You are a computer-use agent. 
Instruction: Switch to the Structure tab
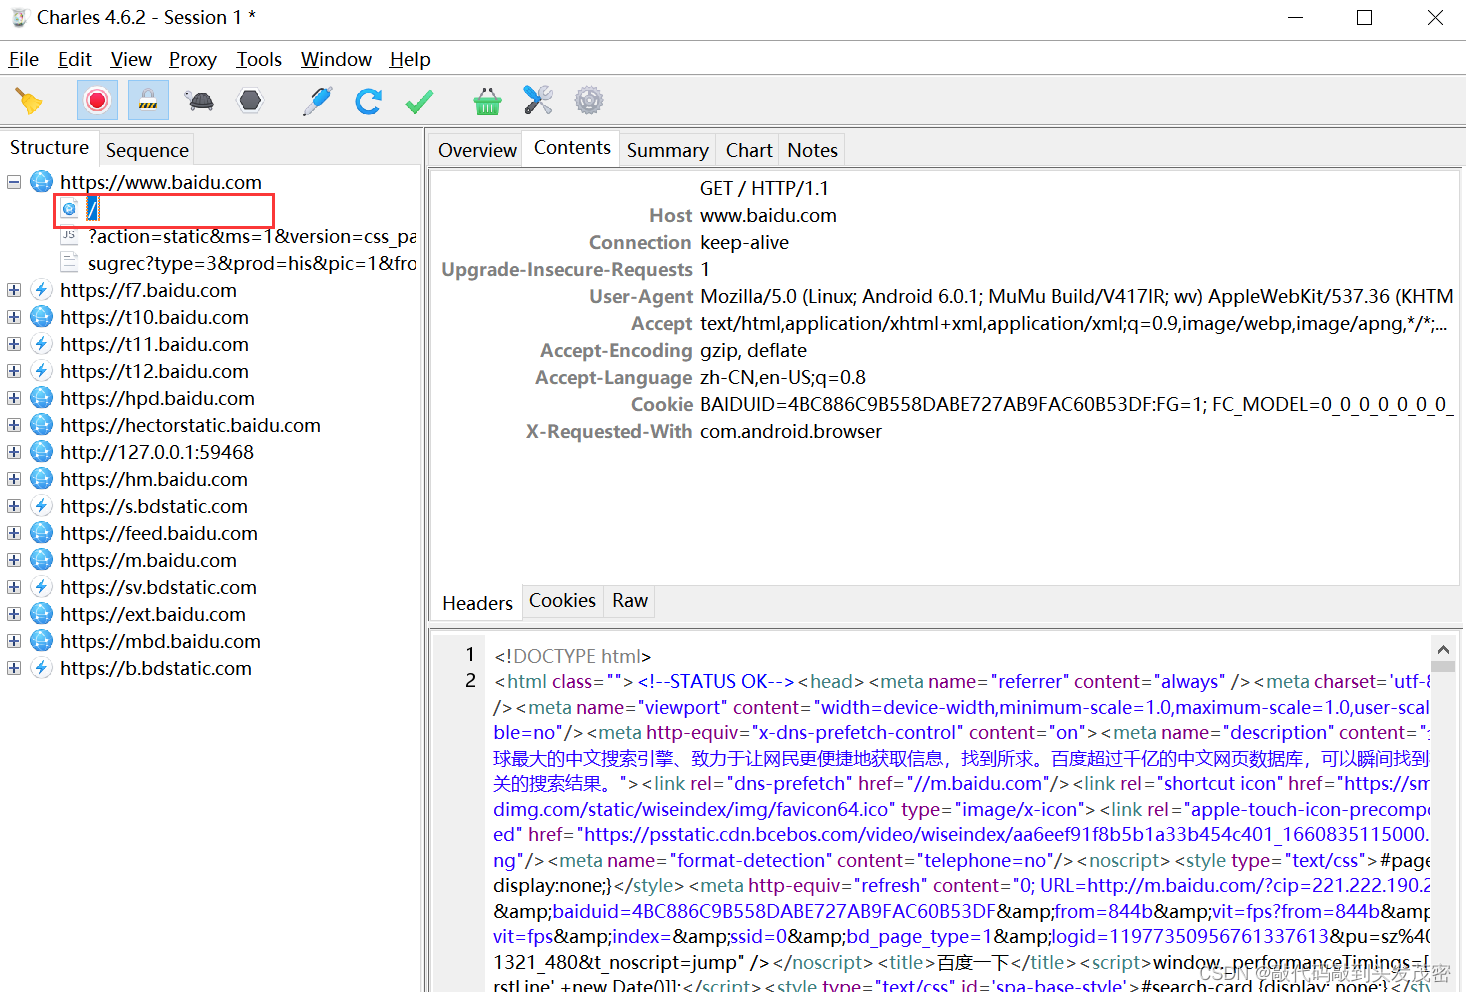click(x=49, y=148)
